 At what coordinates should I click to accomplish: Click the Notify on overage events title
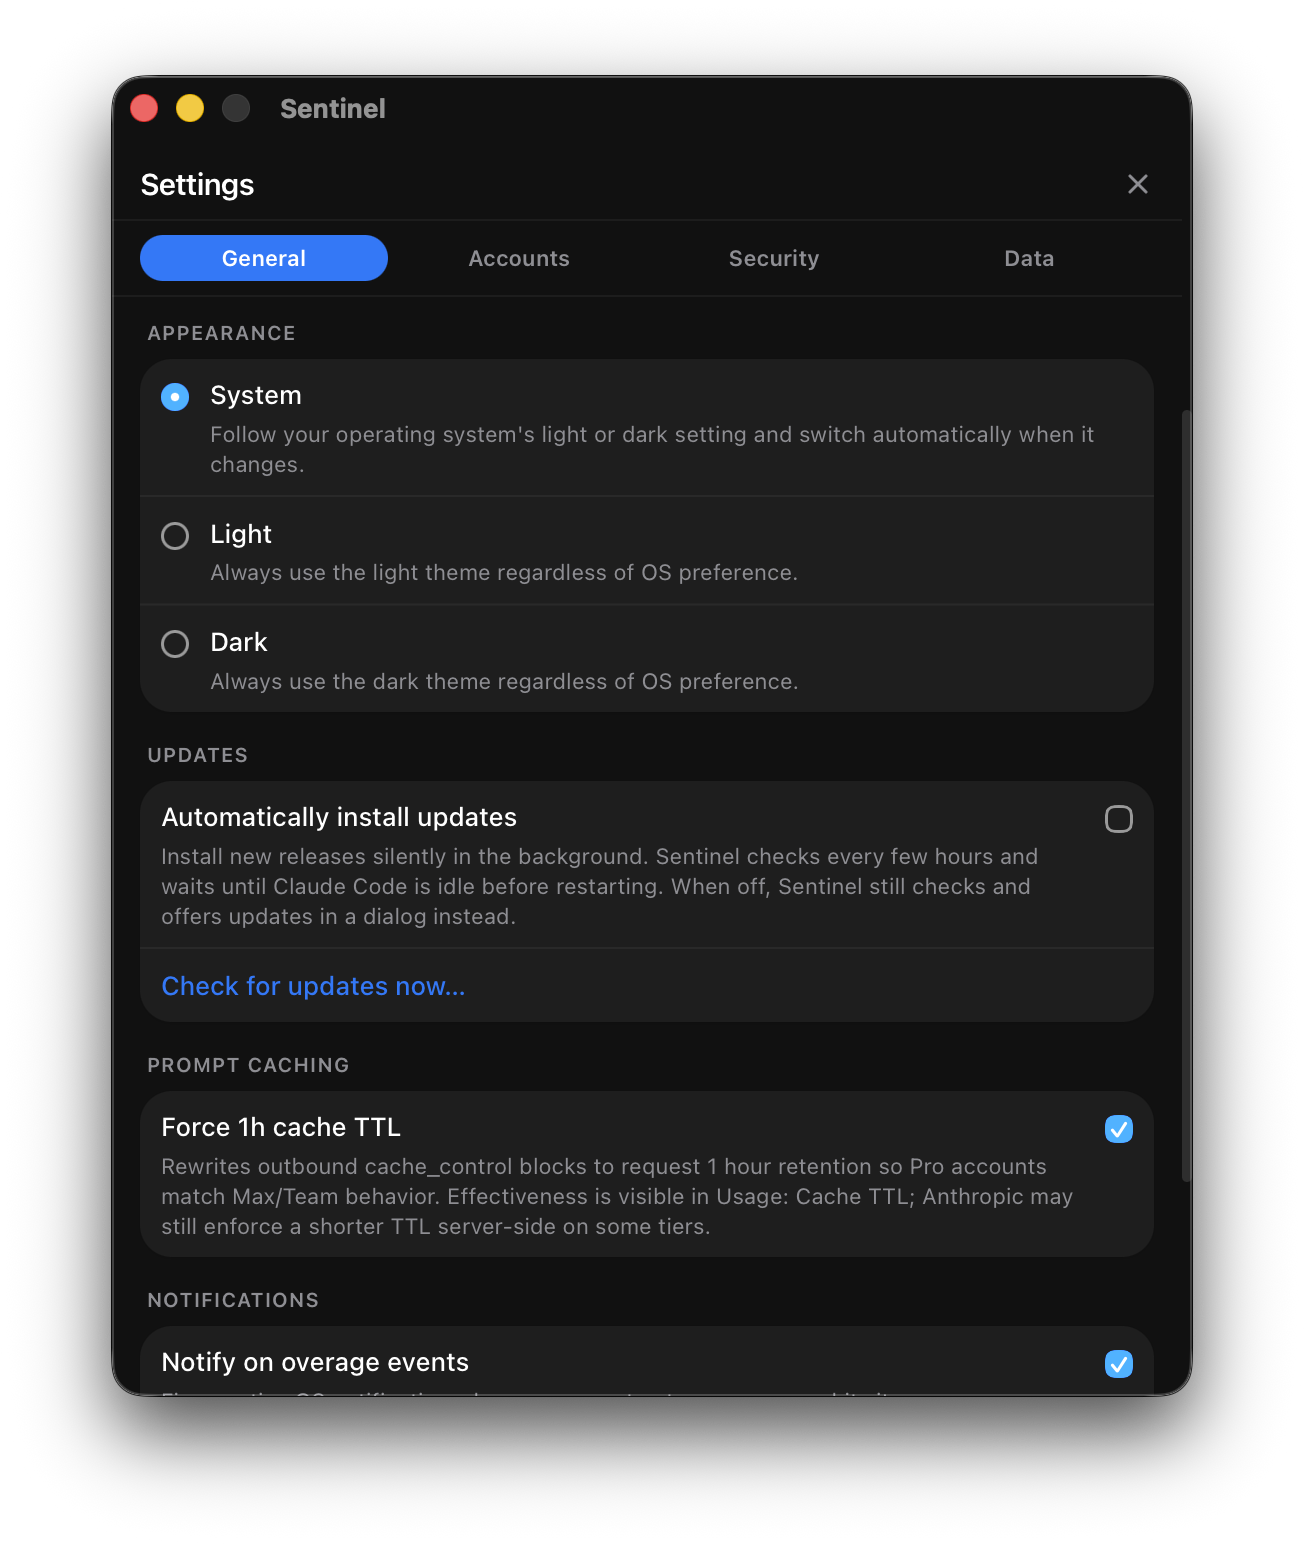(315, 1362)
